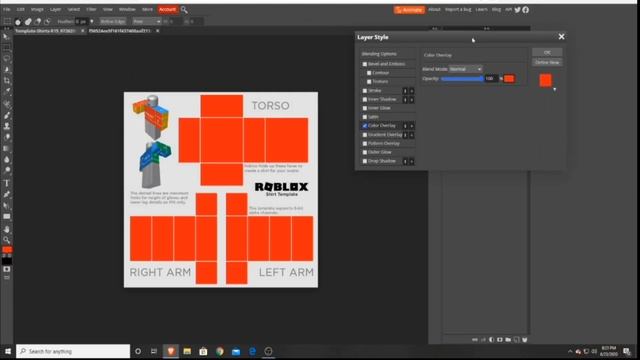
Task: Open the File menu
Action: coord(7,9)
